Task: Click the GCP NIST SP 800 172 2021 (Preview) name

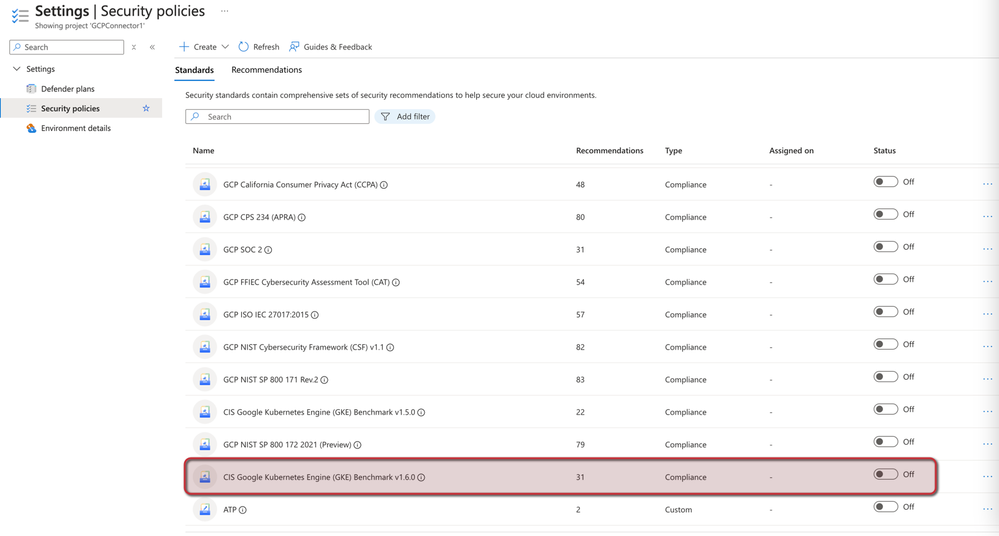Action: [x=287, y=445]
